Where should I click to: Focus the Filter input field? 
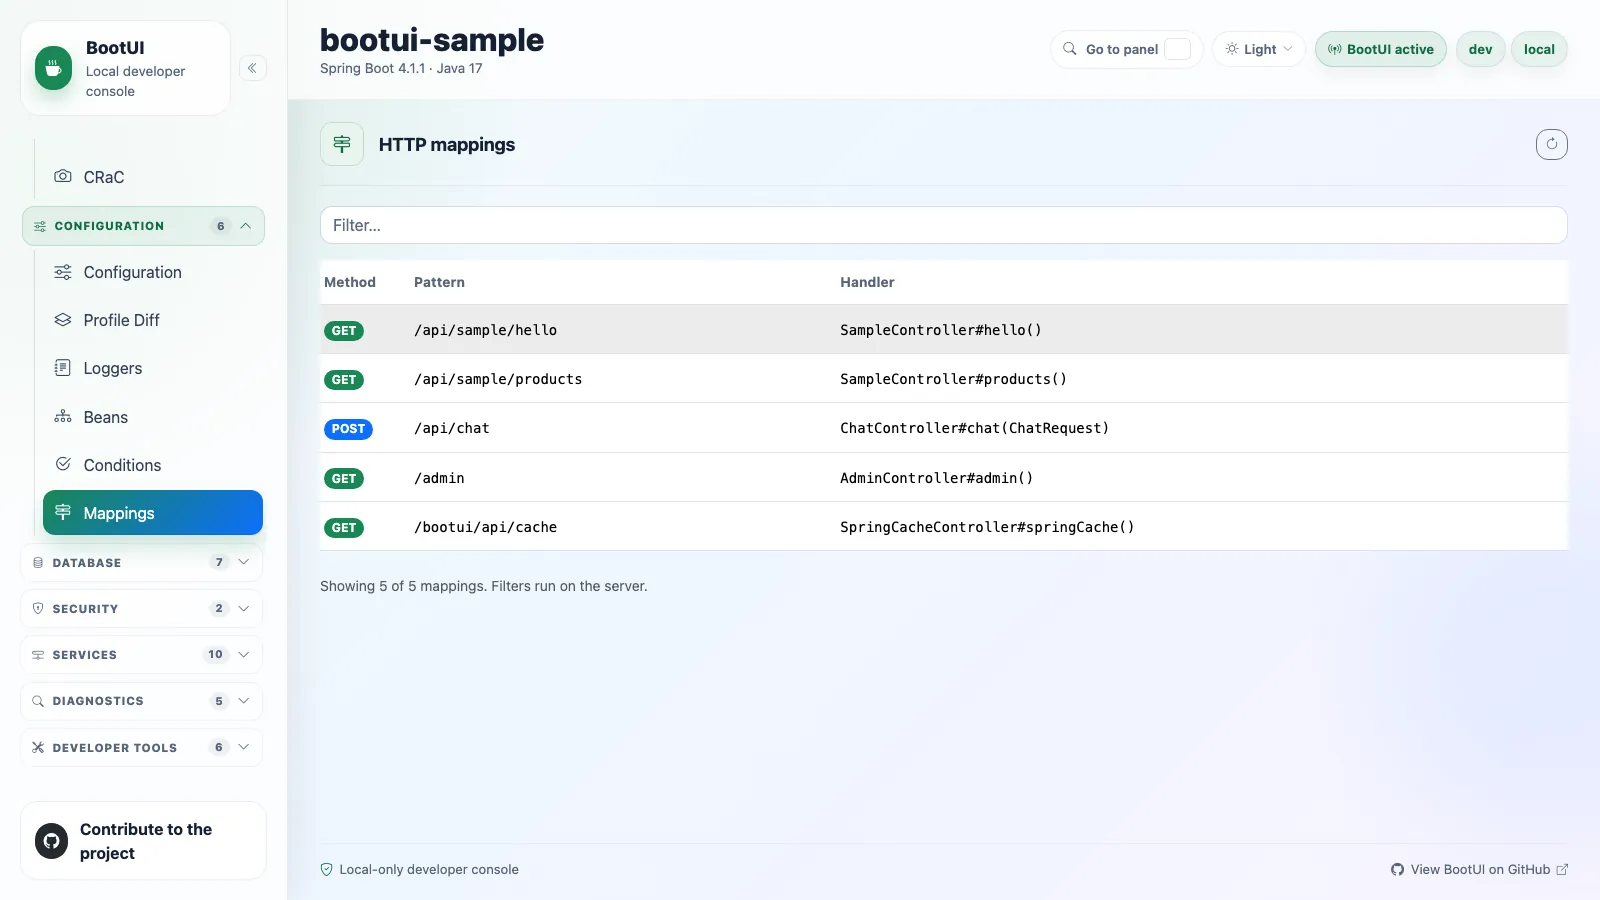(x=943, y=225)
